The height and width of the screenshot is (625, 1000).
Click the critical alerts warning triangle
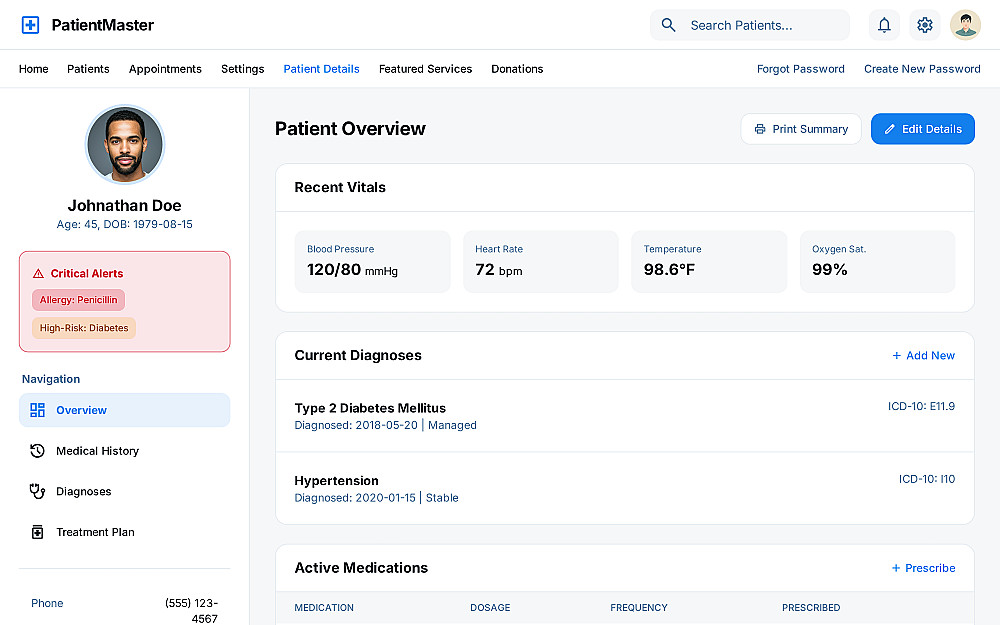[x=38, y=273]
